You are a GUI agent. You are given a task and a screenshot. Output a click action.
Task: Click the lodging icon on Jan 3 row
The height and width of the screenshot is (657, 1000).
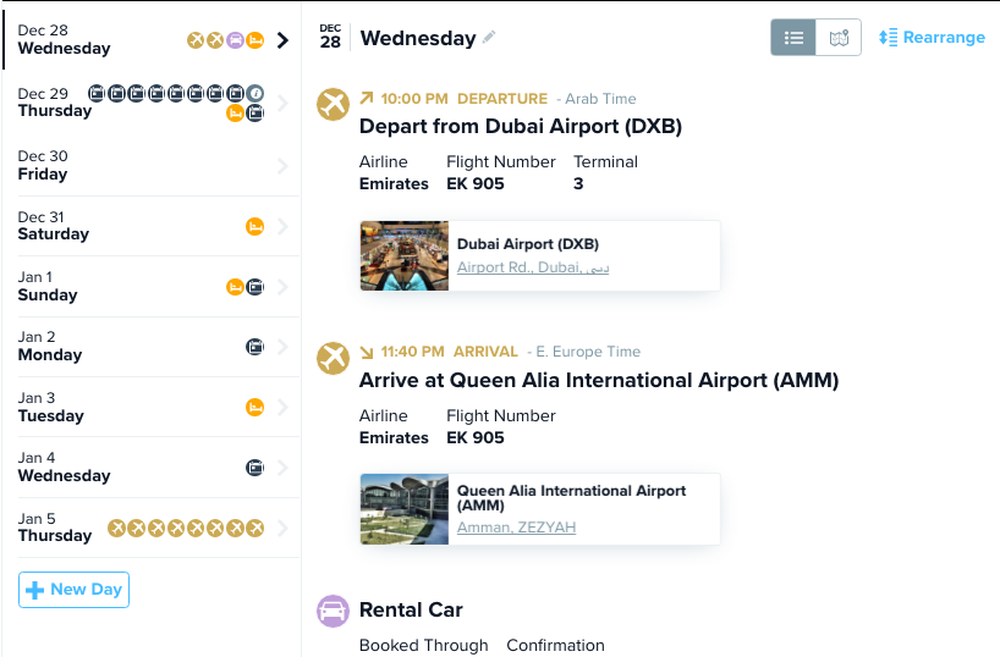pyautogui.click(x=255, y=407)
